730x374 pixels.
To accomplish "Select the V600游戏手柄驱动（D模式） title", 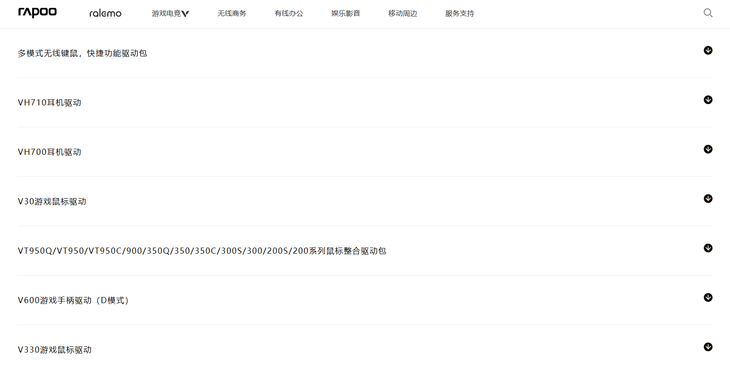I will 74,300.
